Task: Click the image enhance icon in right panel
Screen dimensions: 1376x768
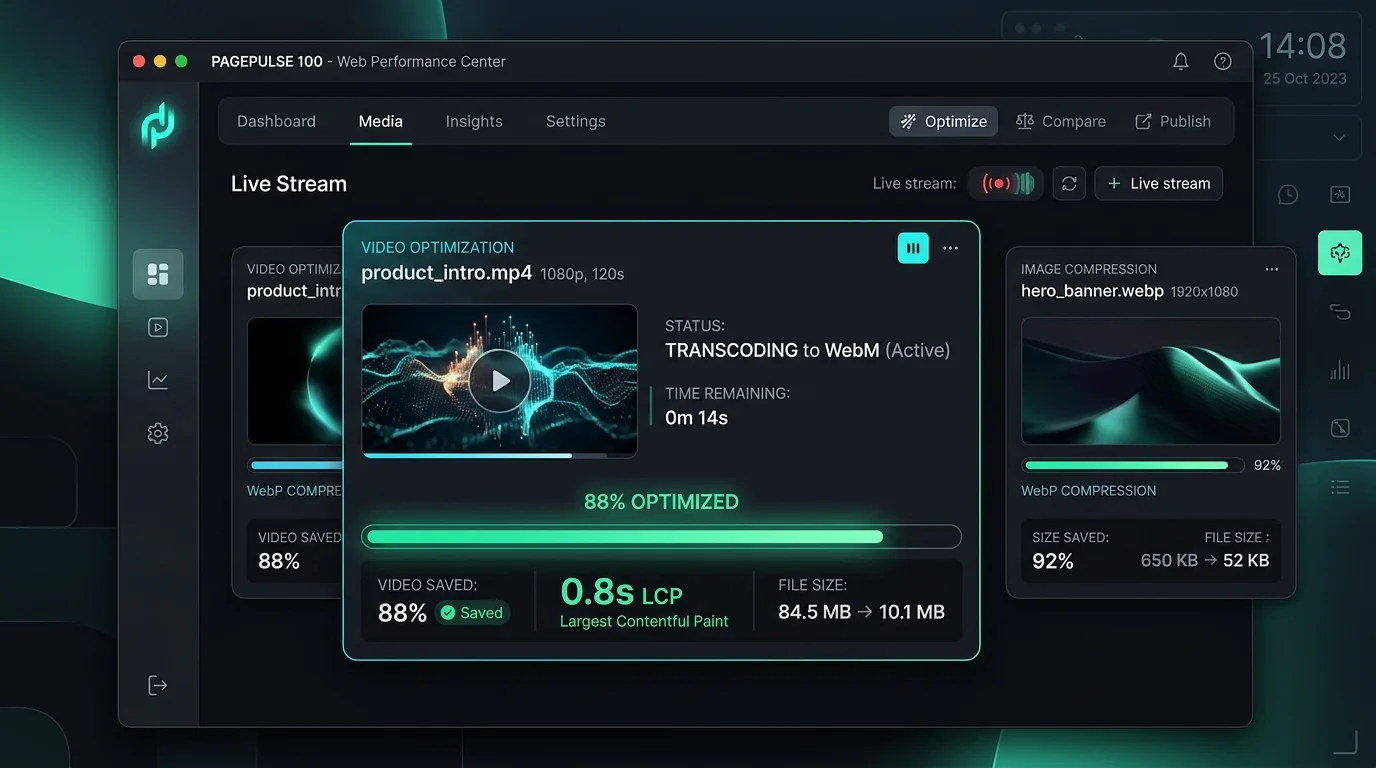Action: tap(1340, 195)
